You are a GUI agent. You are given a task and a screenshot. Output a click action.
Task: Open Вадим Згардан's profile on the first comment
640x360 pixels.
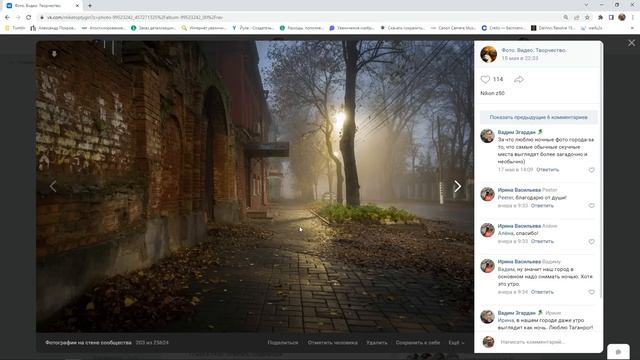click(x=516, y=132)
